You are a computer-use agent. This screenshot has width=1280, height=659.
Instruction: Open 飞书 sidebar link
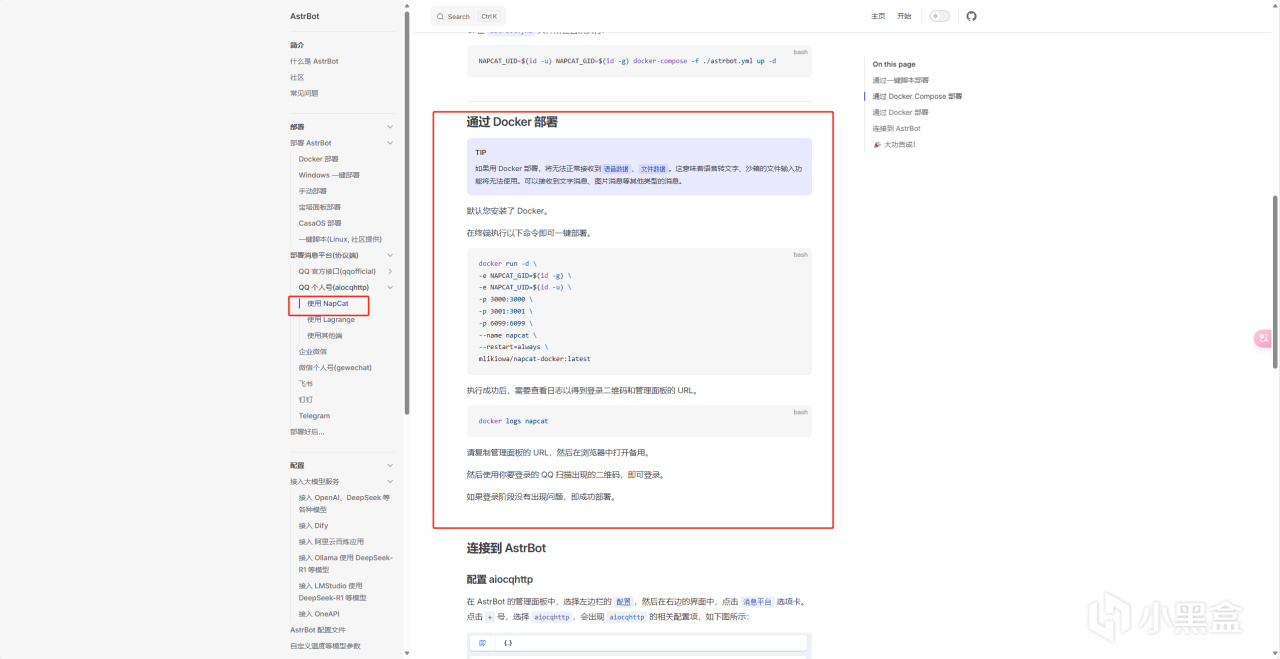pos(305,383)
